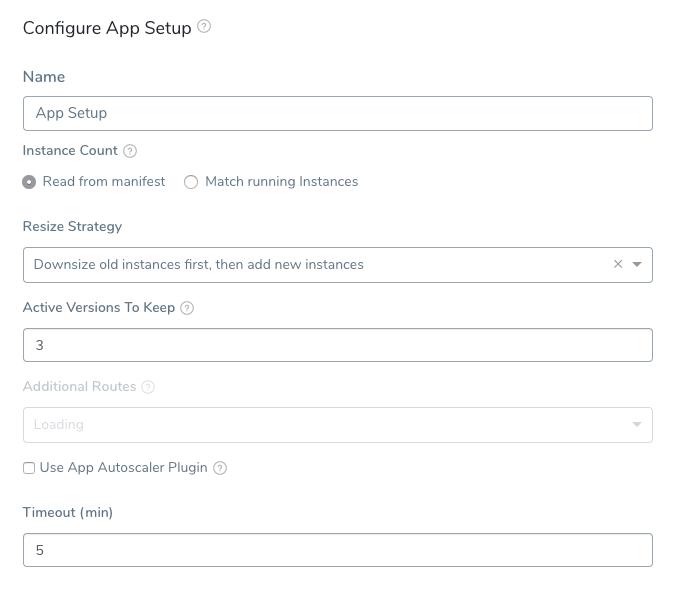Focus the Timeout (min) input field

tap(338, 550)
